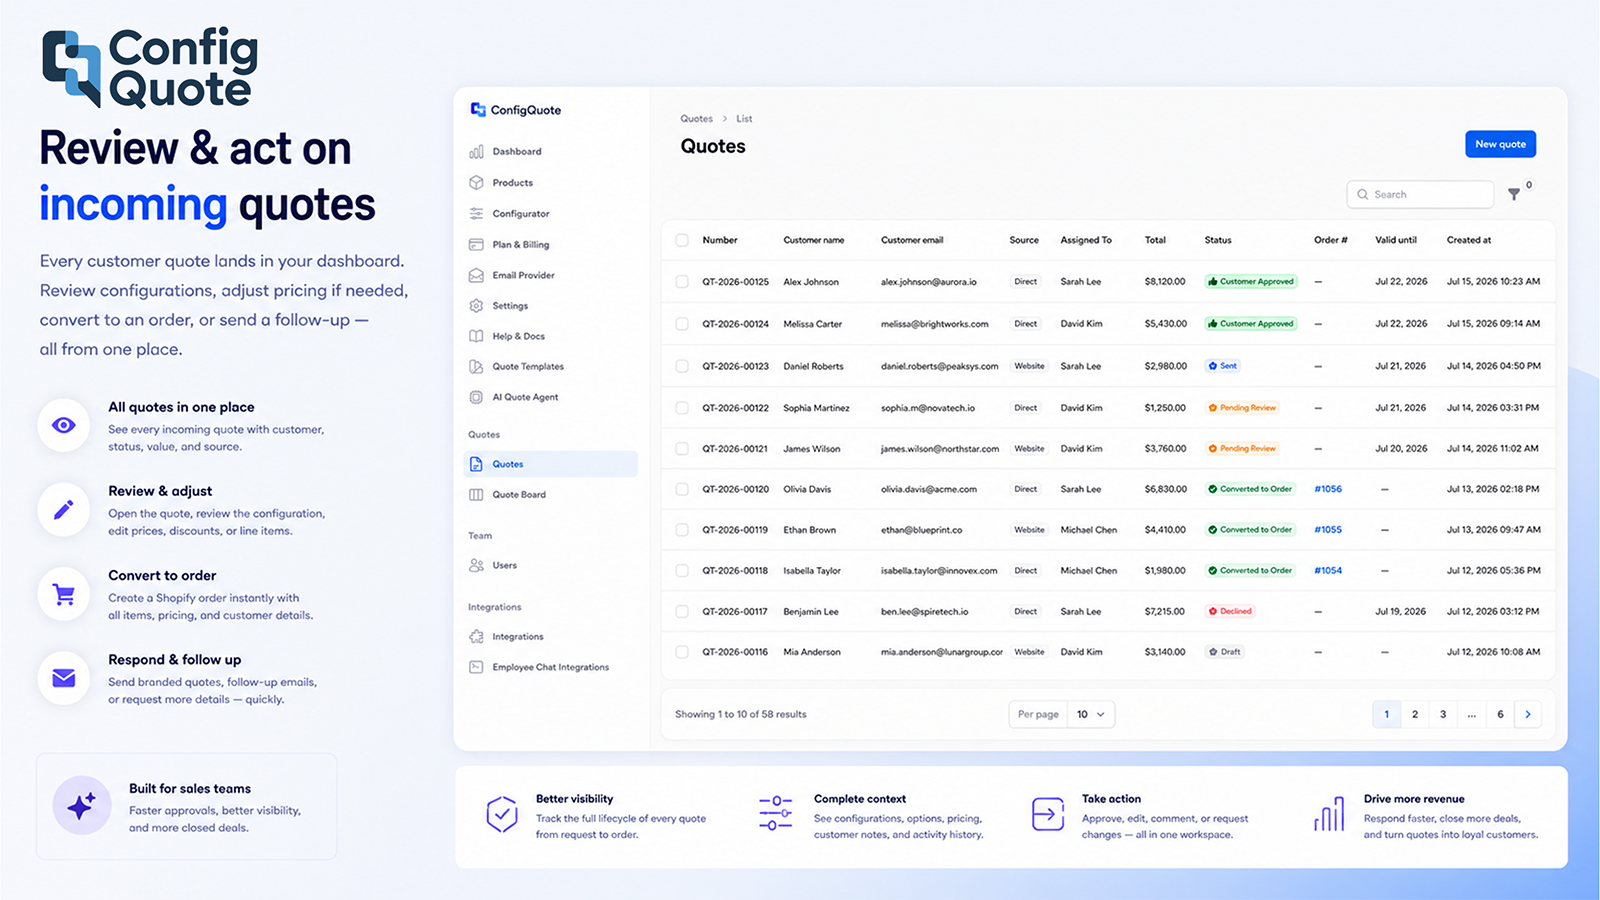Click the Draft status badge

click(x=1225, y=652)
